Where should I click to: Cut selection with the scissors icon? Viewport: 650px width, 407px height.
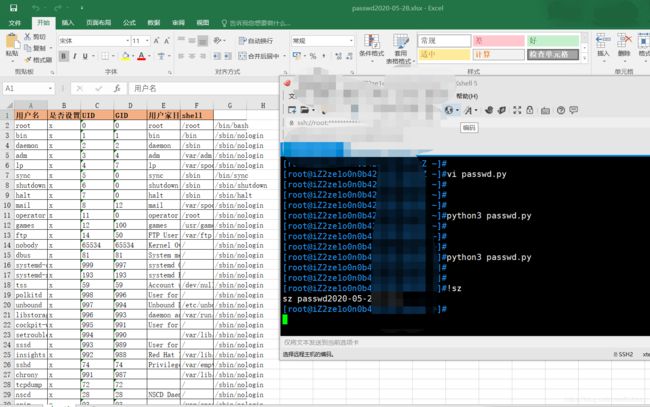pyautogui.click(x=27, y=36)
